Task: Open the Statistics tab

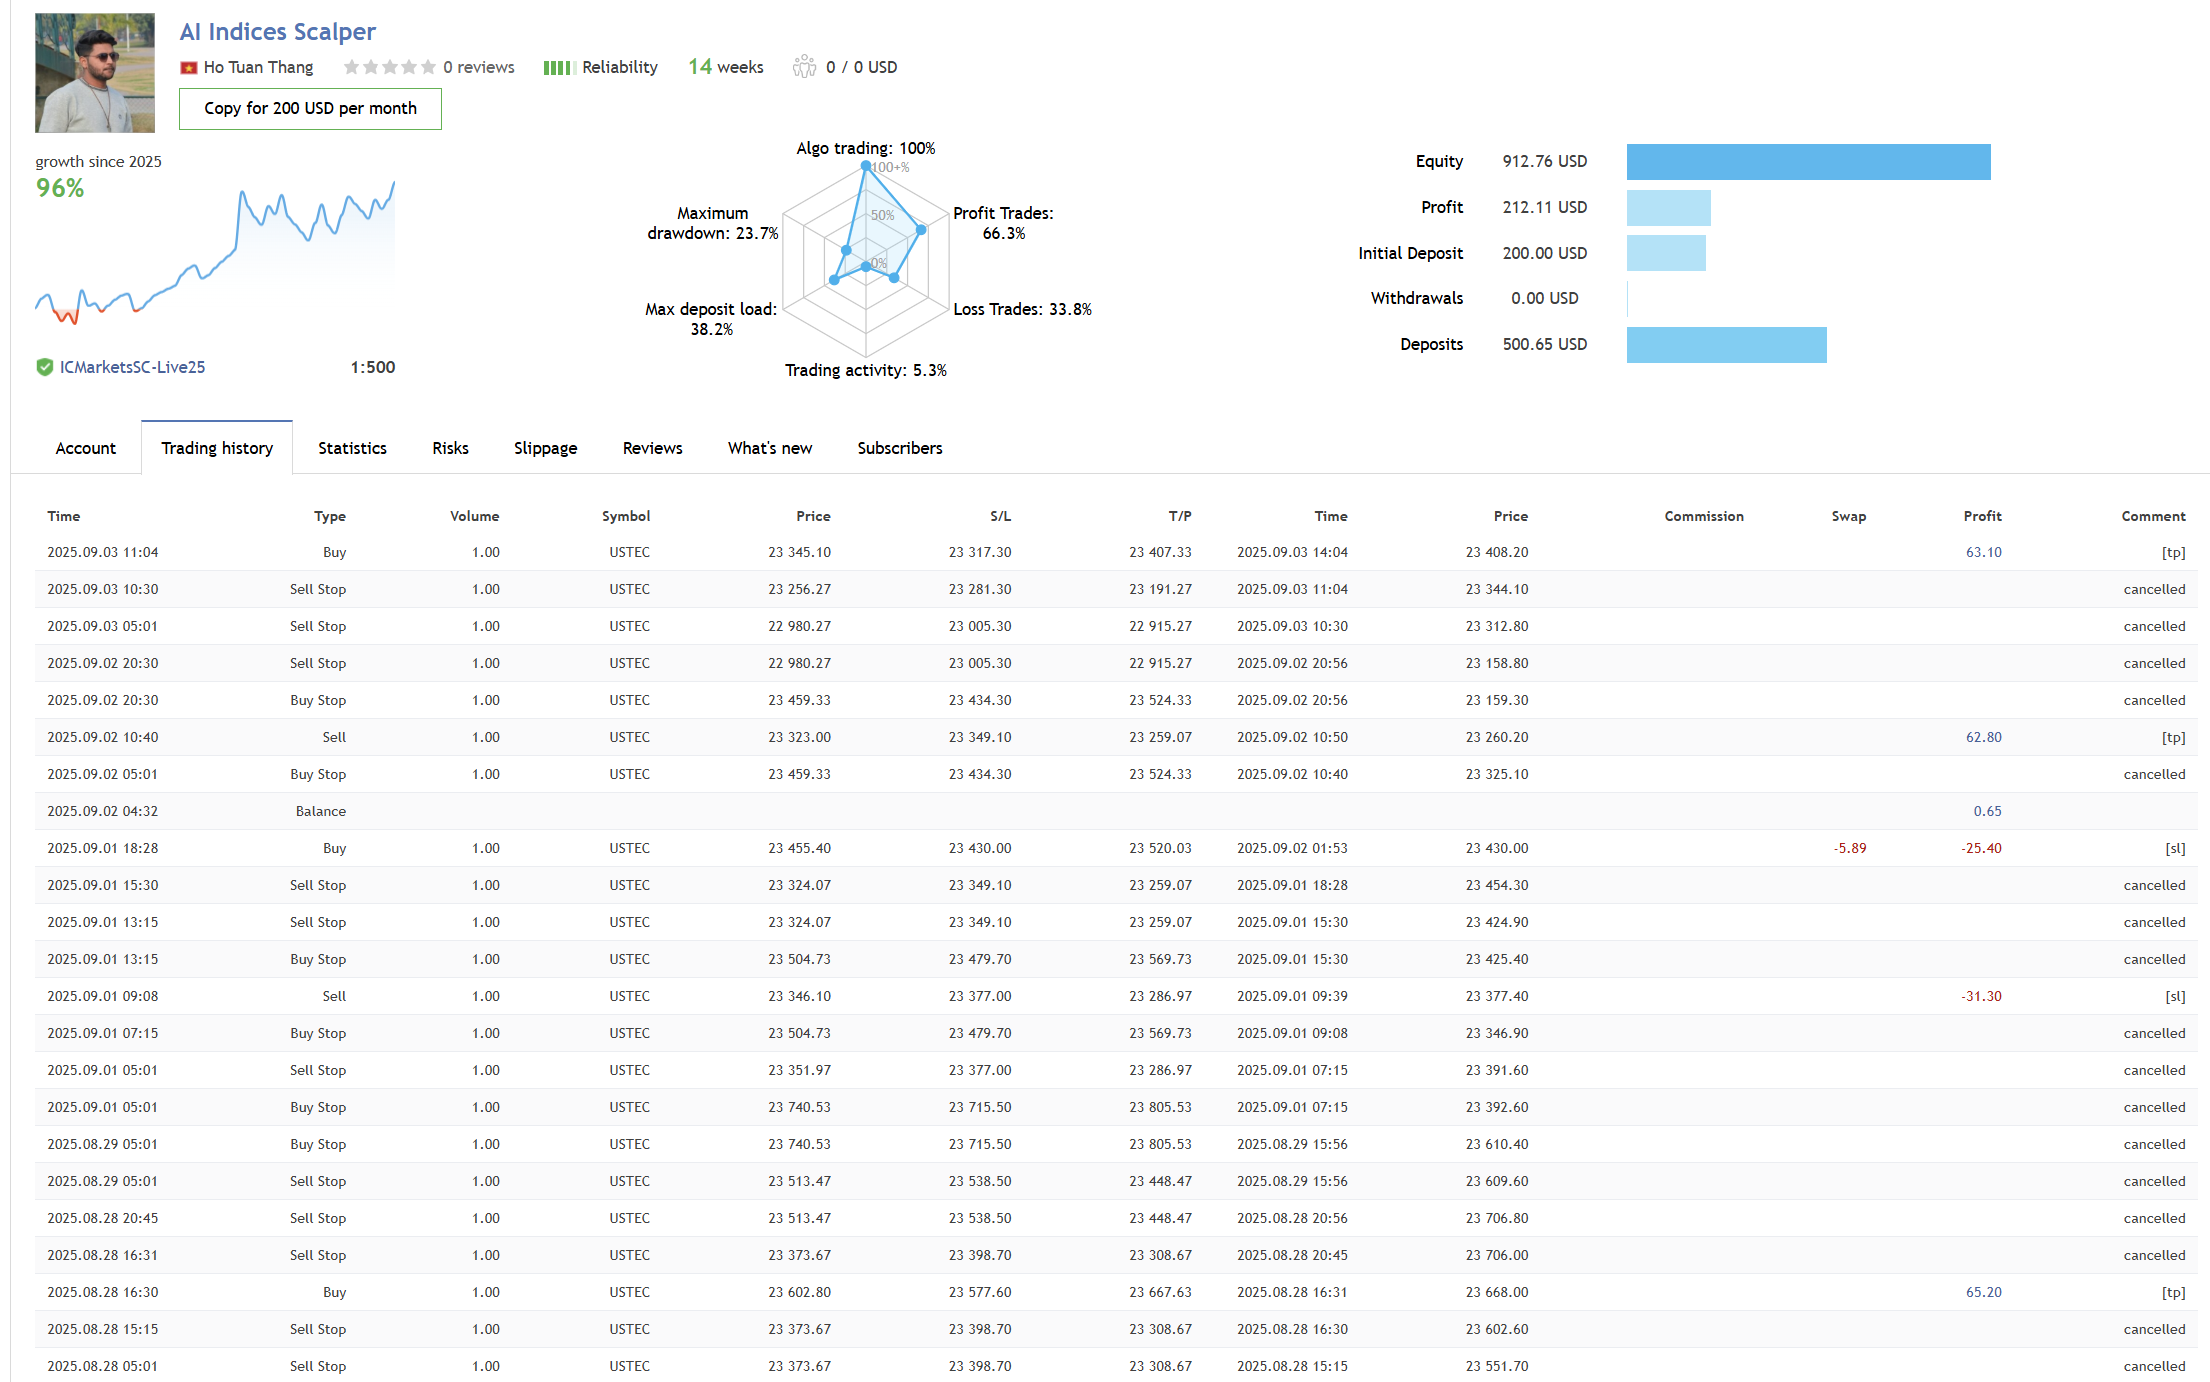Action: [352, 448]
